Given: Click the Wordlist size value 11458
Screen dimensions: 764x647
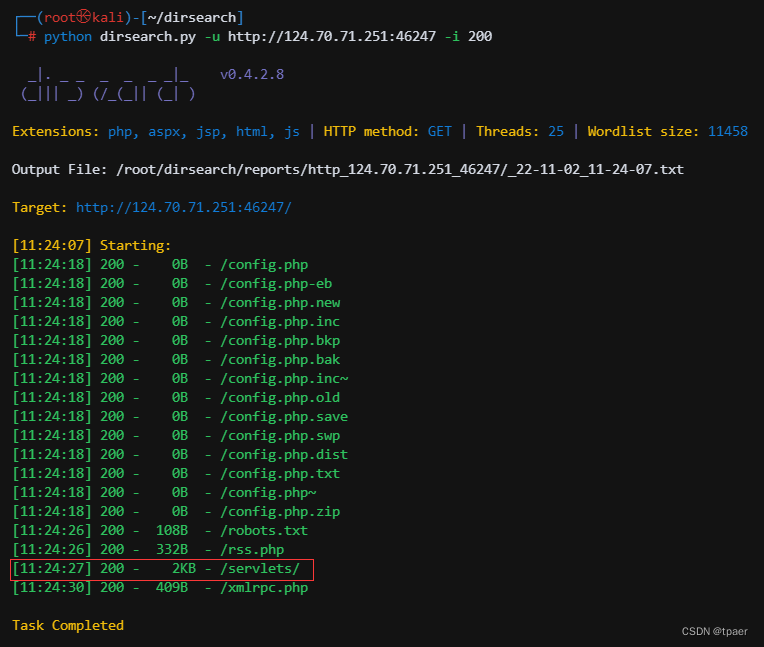Looking at the screenshot, I should click(728, 132).
